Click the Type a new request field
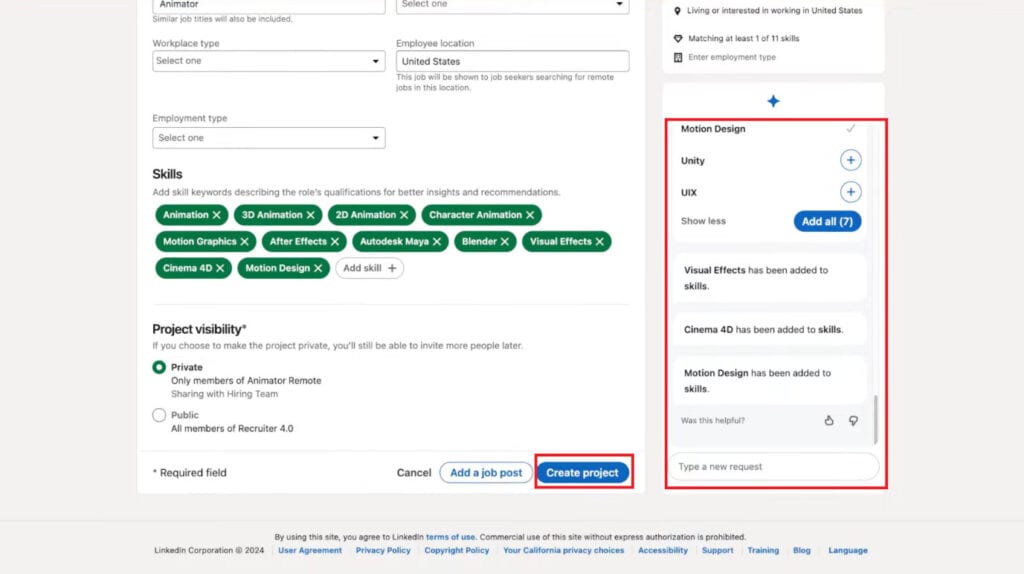 tap(774, 467)
